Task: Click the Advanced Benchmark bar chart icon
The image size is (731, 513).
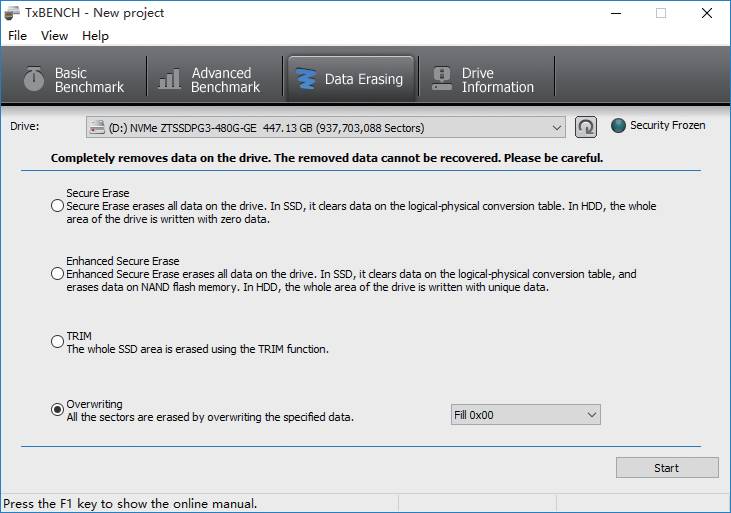Action: point(170,80)
